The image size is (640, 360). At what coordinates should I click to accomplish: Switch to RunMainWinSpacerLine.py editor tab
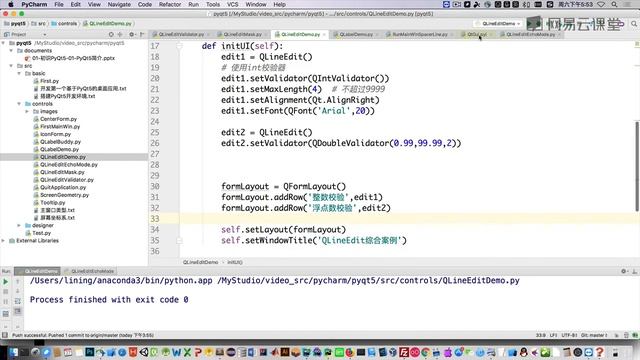click(x=420, y=34)
